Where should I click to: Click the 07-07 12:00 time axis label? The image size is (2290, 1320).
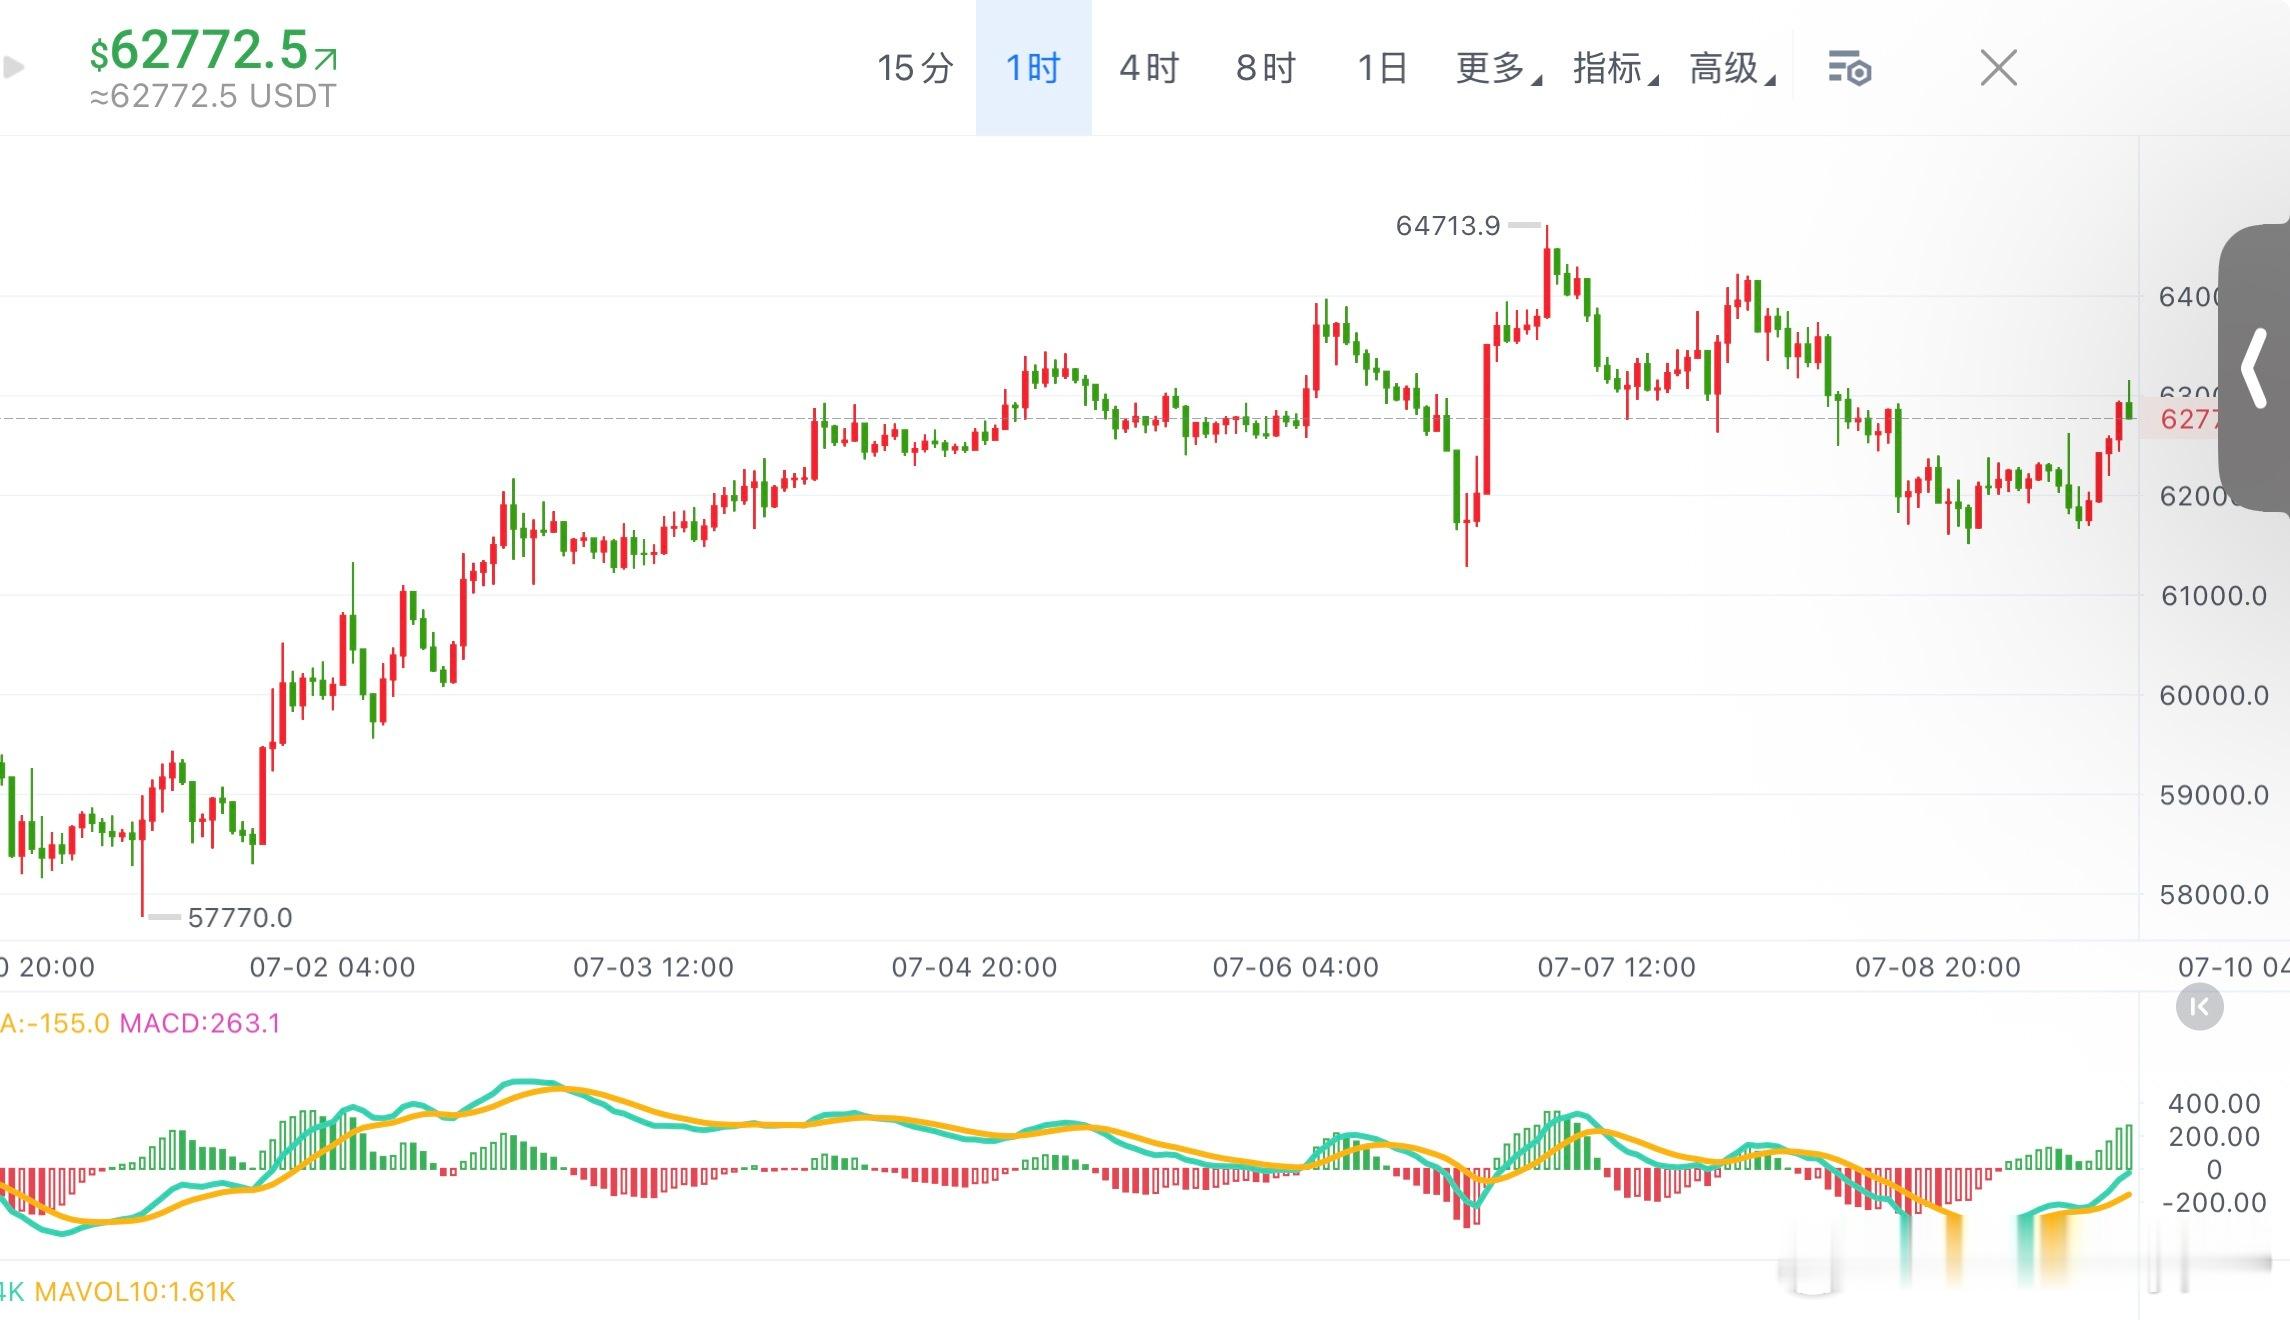click(x=1616, y=967)
